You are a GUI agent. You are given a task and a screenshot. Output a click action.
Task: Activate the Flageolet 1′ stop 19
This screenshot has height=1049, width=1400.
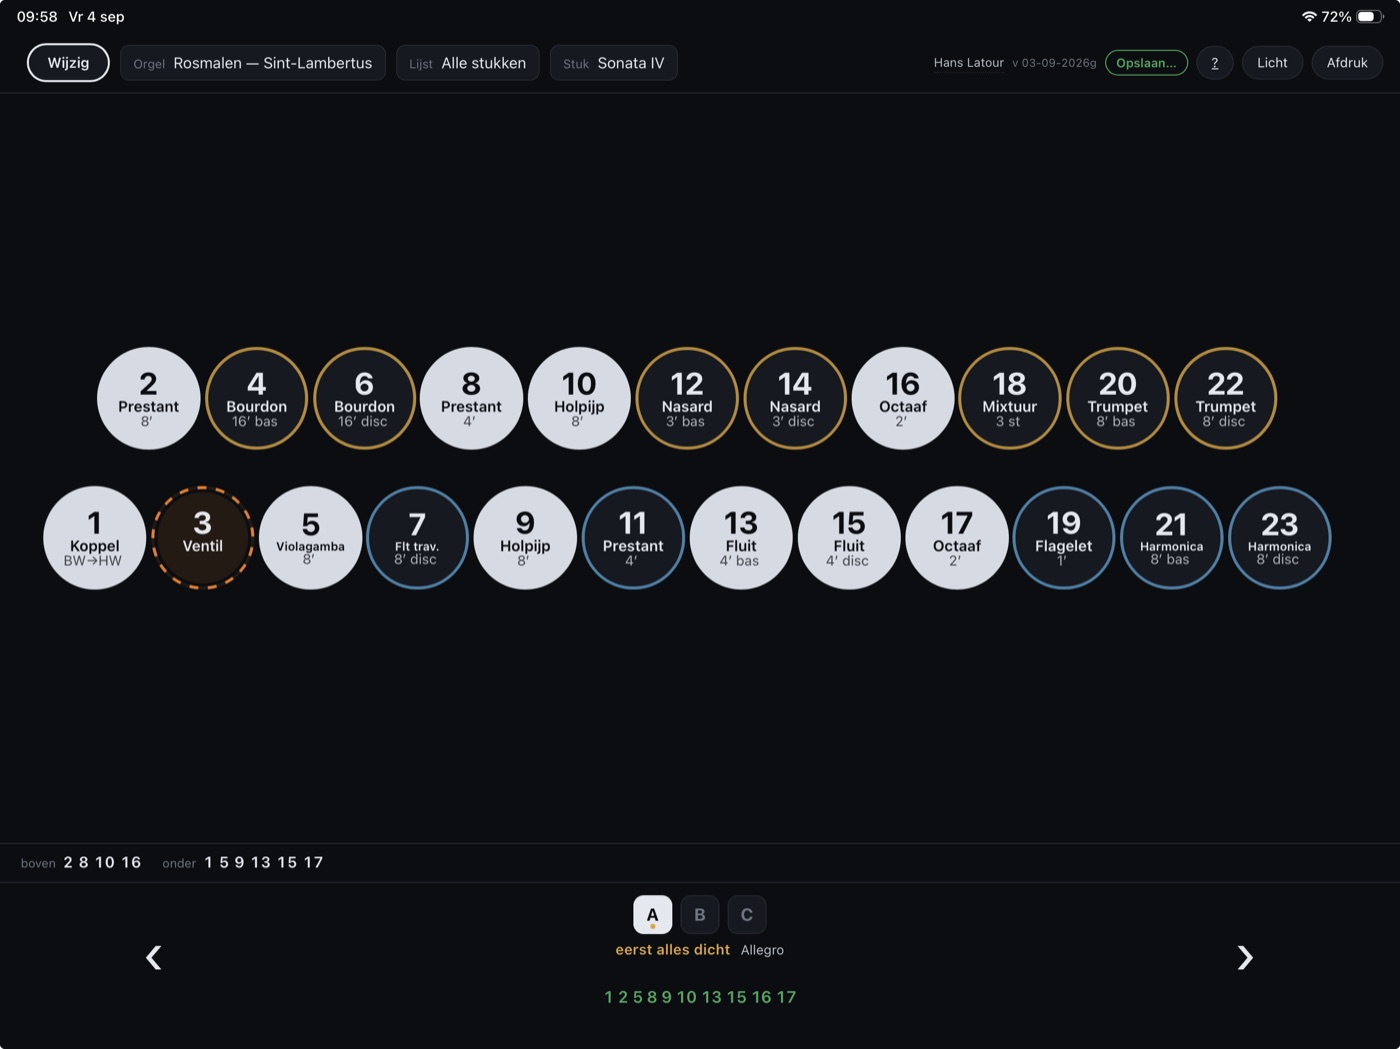[1063, 538]
